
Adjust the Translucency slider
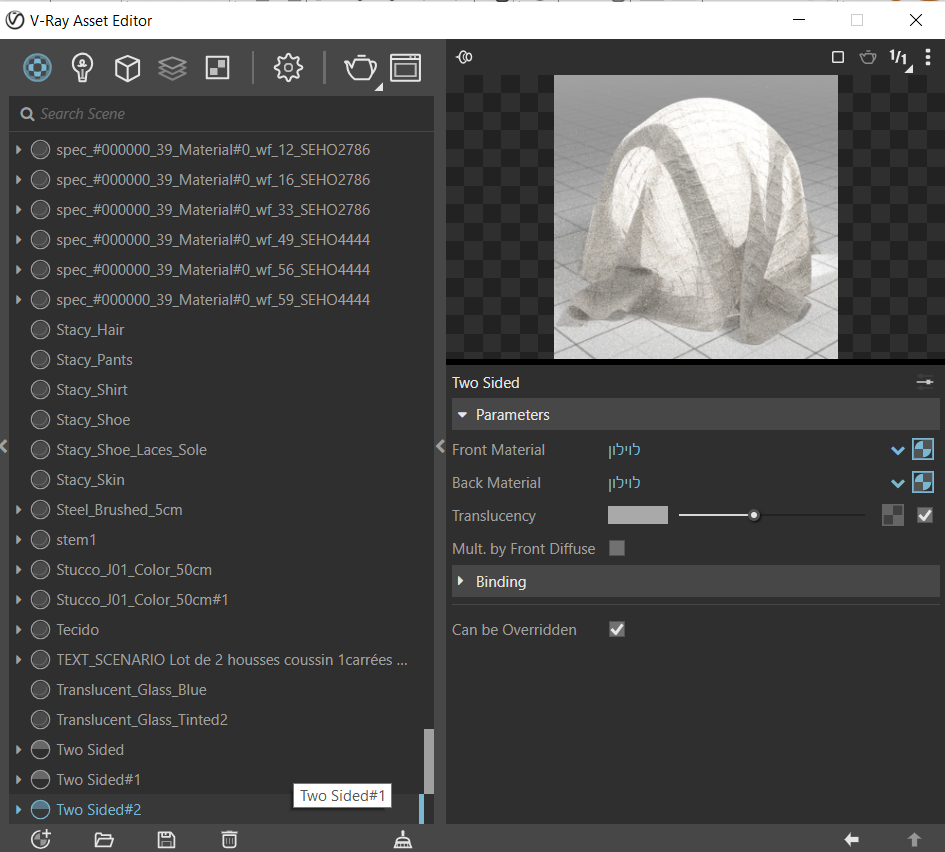pyautogui.click(x=753, y=515)
